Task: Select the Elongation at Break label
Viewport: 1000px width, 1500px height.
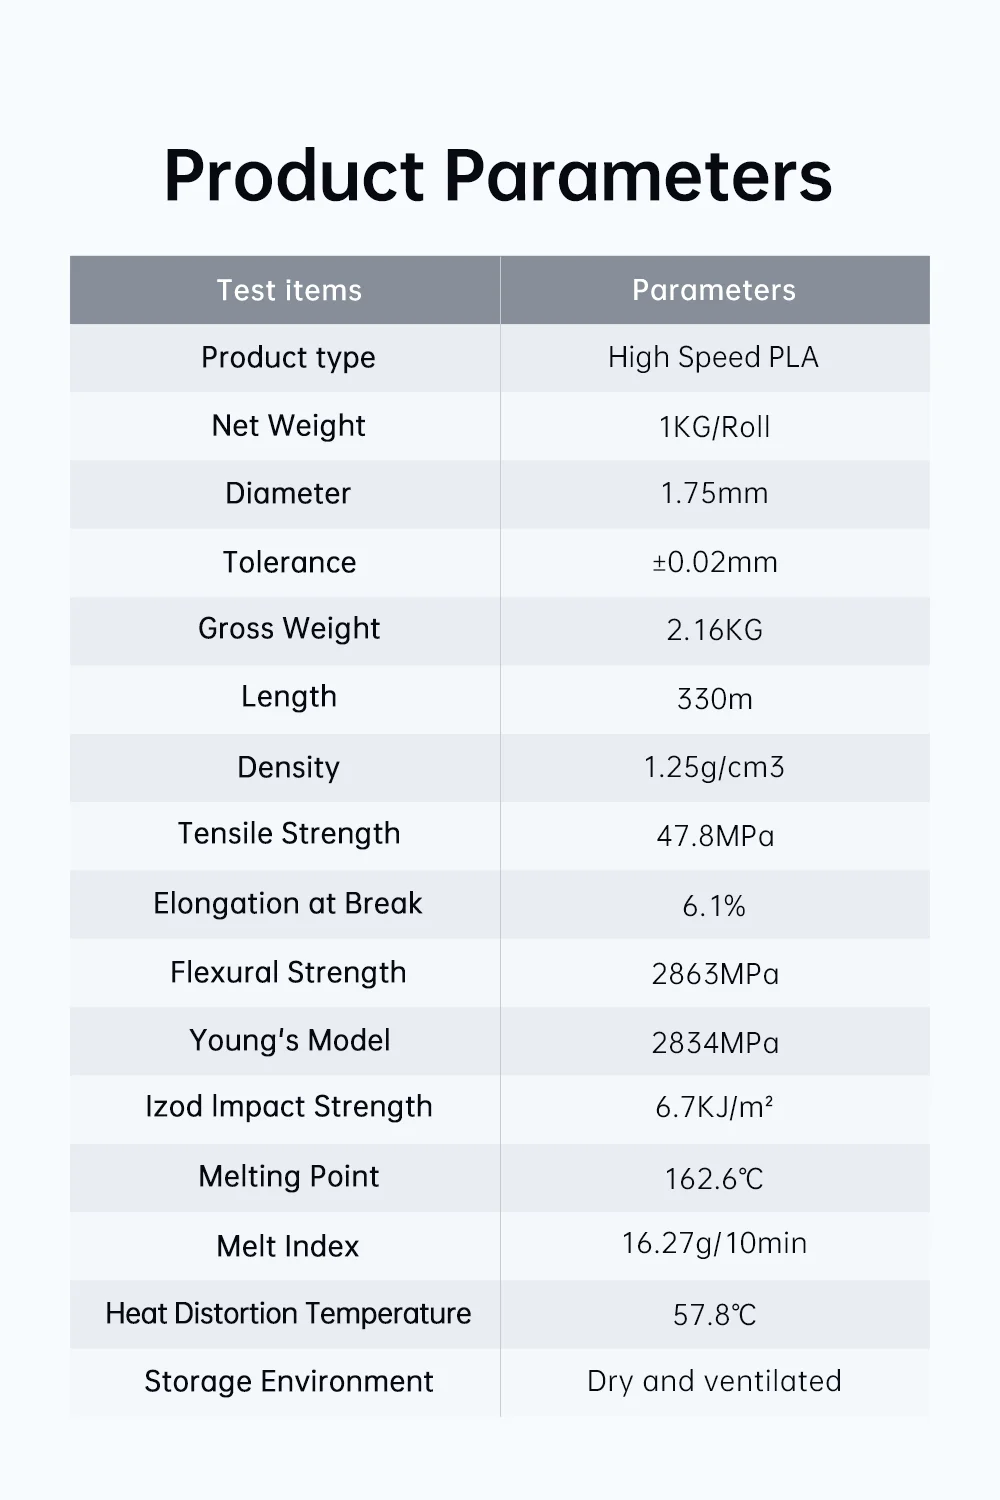Action: pos(288,904)
